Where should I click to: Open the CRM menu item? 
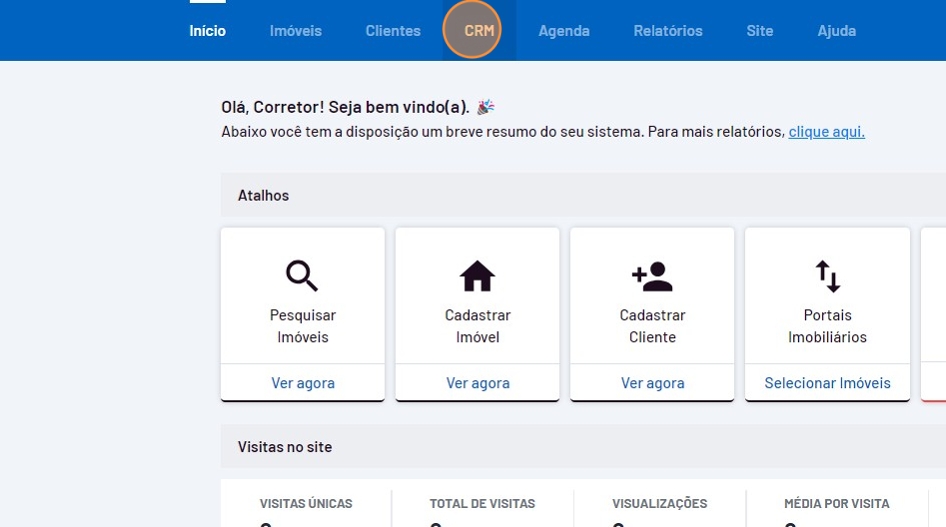[x=479, y=31]
